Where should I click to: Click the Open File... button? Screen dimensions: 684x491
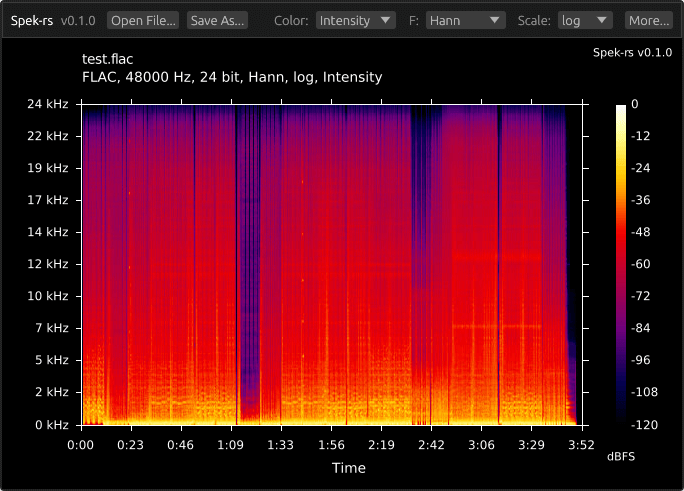[143, 20]
